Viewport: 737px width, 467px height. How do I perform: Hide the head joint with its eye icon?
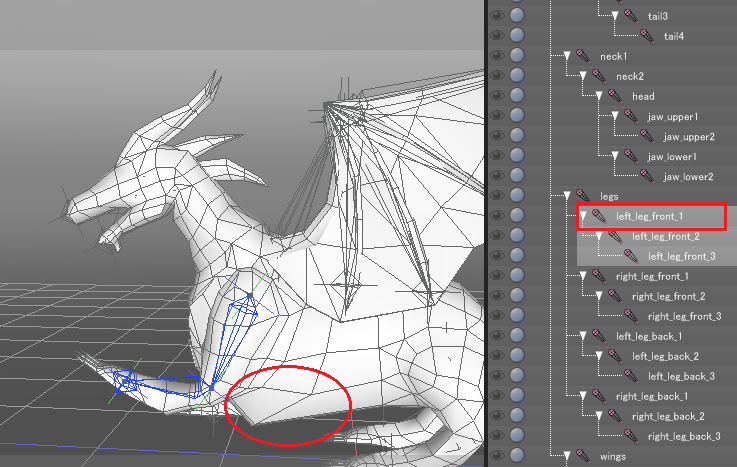point(497,95)
